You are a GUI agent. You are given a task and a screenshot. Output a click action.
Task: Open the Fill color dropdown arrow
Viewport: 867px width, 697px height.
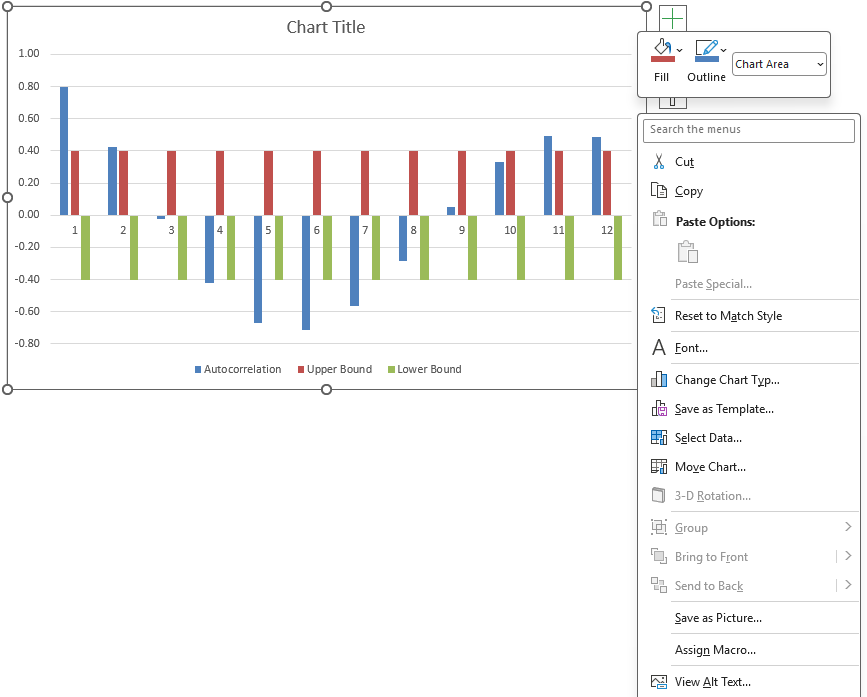coord(680,50)
